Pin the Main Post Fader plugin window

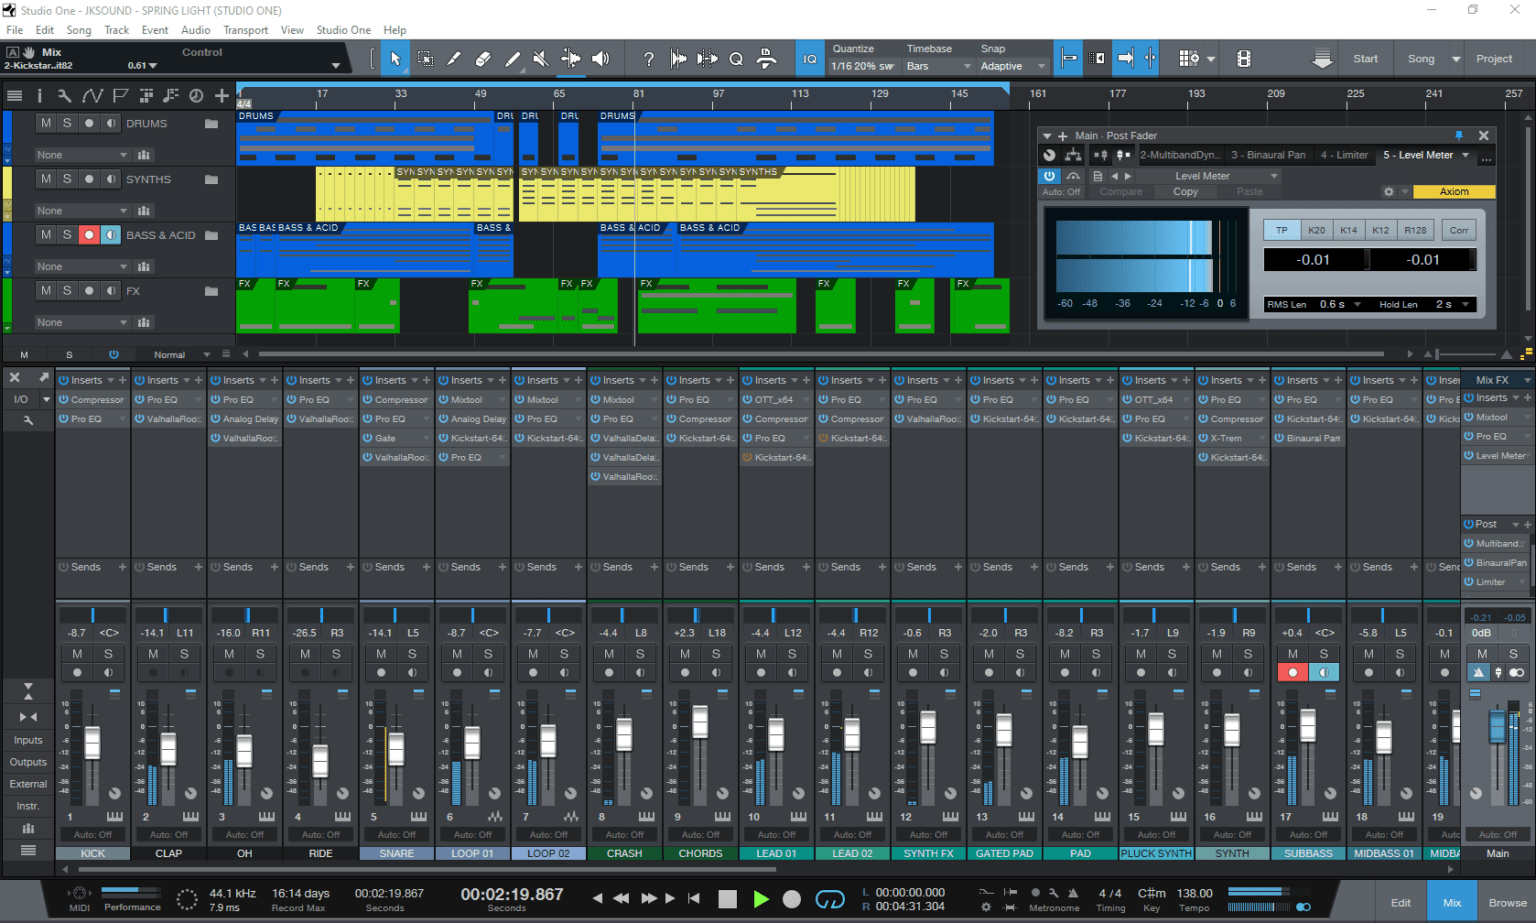tap(1459, 135)
